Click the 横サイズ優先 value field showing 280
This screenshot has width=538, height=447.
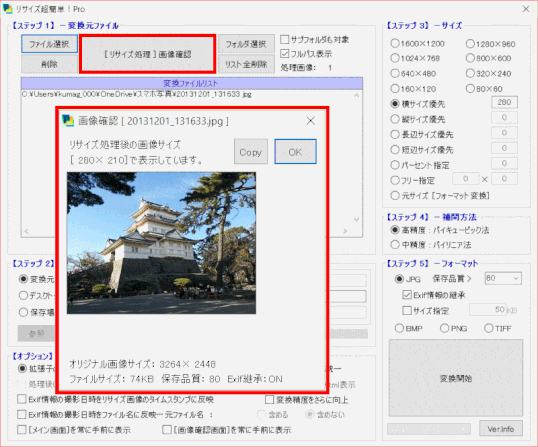[x=504, y=102]
